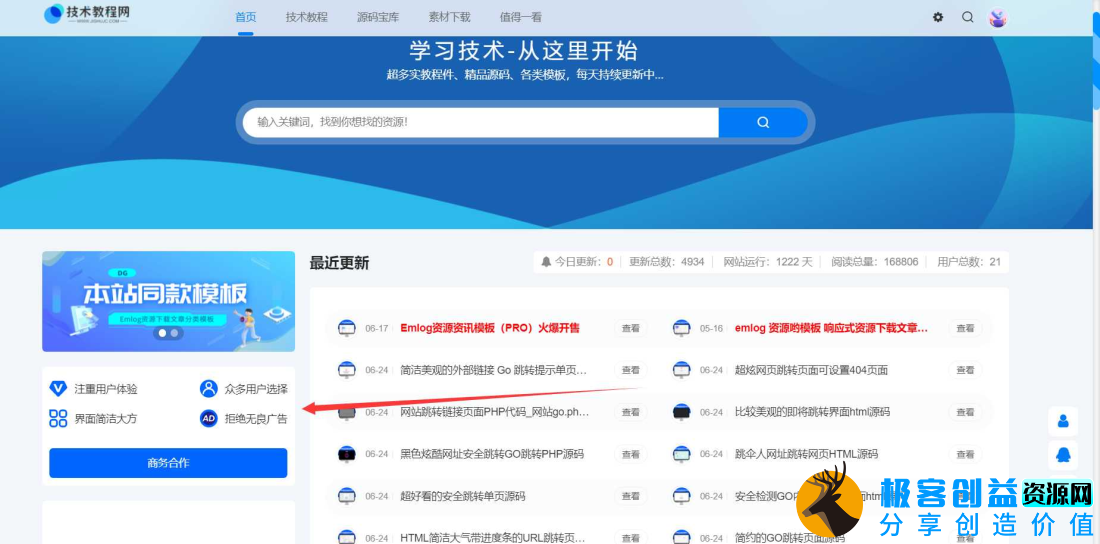Click 查看 for 黑色炫酷网址安全跳转 post
1100x544 pixels.
click(631, 454)
